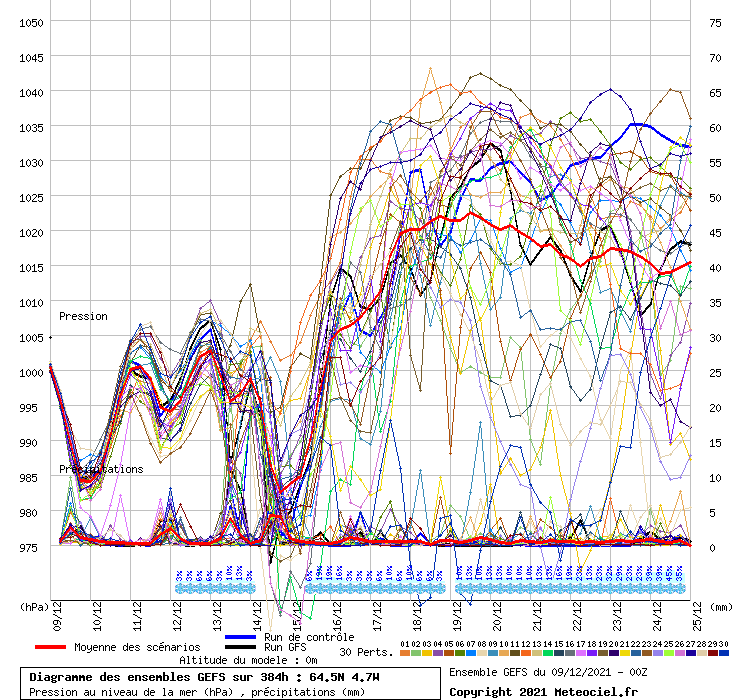The height and width of the screenshot is (700, 740).
Task: Click perturbation 01 color swatch
Action: click(x=405, y=653)
